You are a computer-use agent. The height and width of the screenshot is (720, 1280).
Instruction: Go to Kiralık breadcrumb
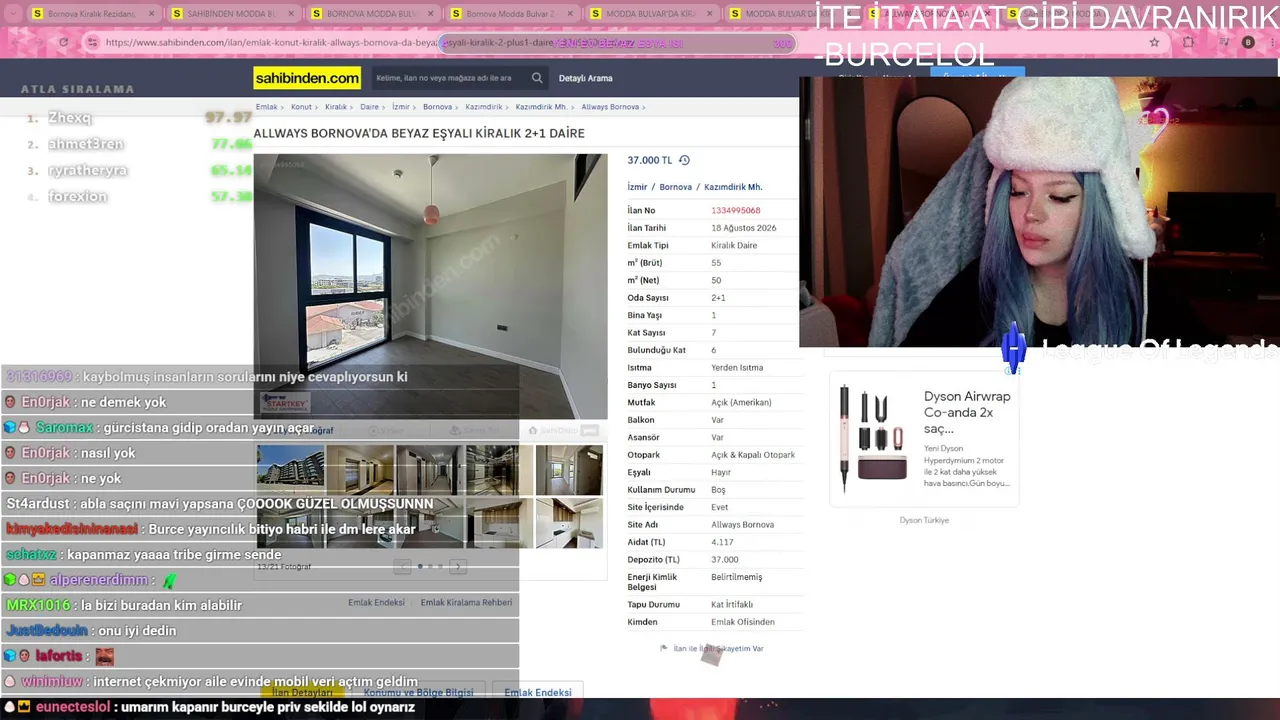pyautogui.click(x=335, y=107)
